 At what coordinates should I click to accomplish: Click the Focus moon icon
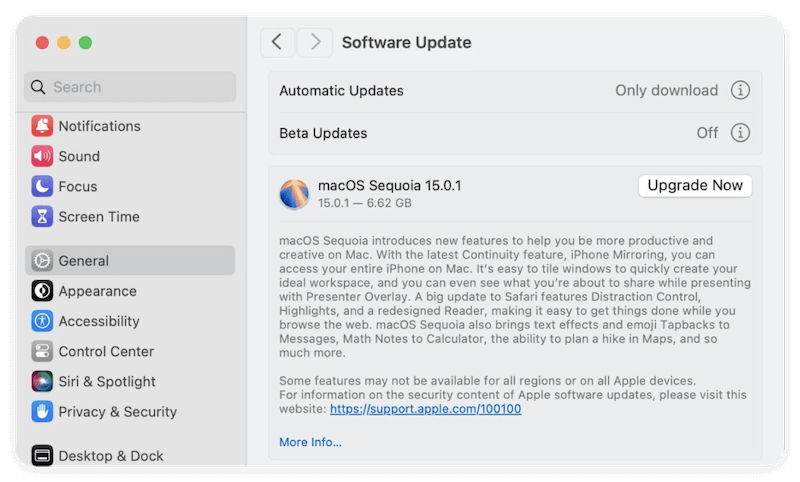coord(42,186)
